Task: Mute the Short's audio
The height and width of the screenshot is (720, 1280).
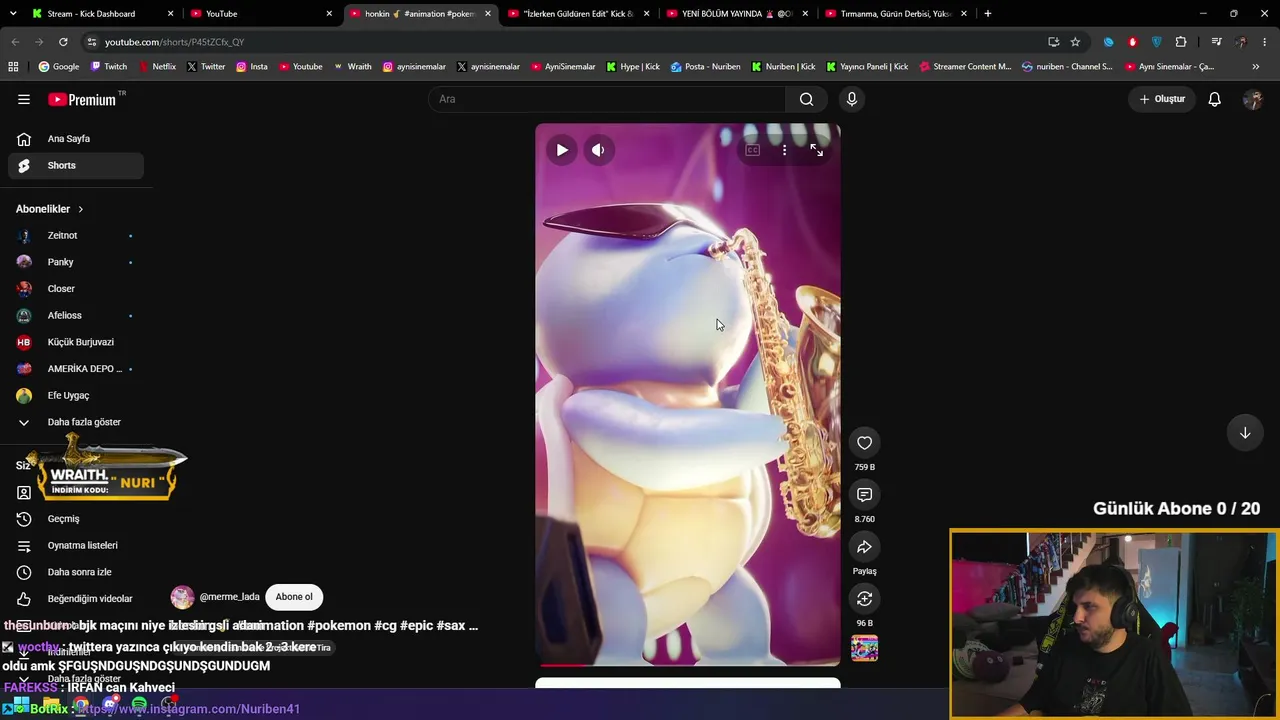Action: coord(598,150)
